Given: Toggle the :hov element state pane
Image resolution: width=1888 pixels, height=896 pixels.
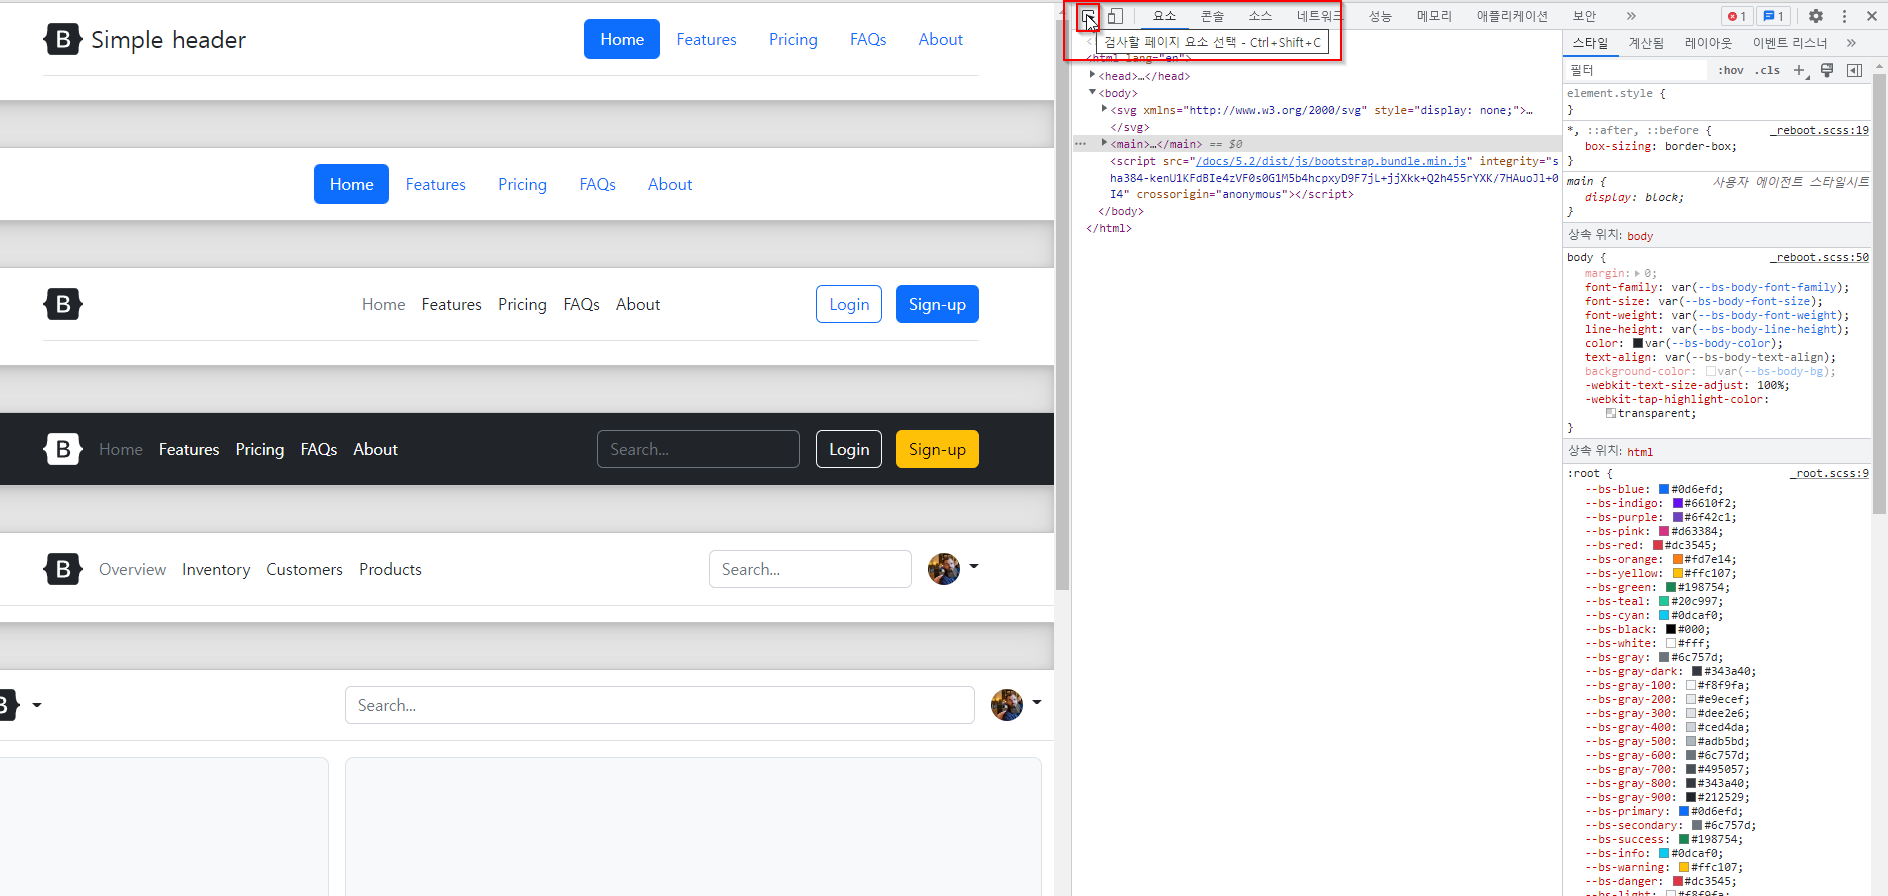Looking at the screenshot, I should click(1731, 70).
